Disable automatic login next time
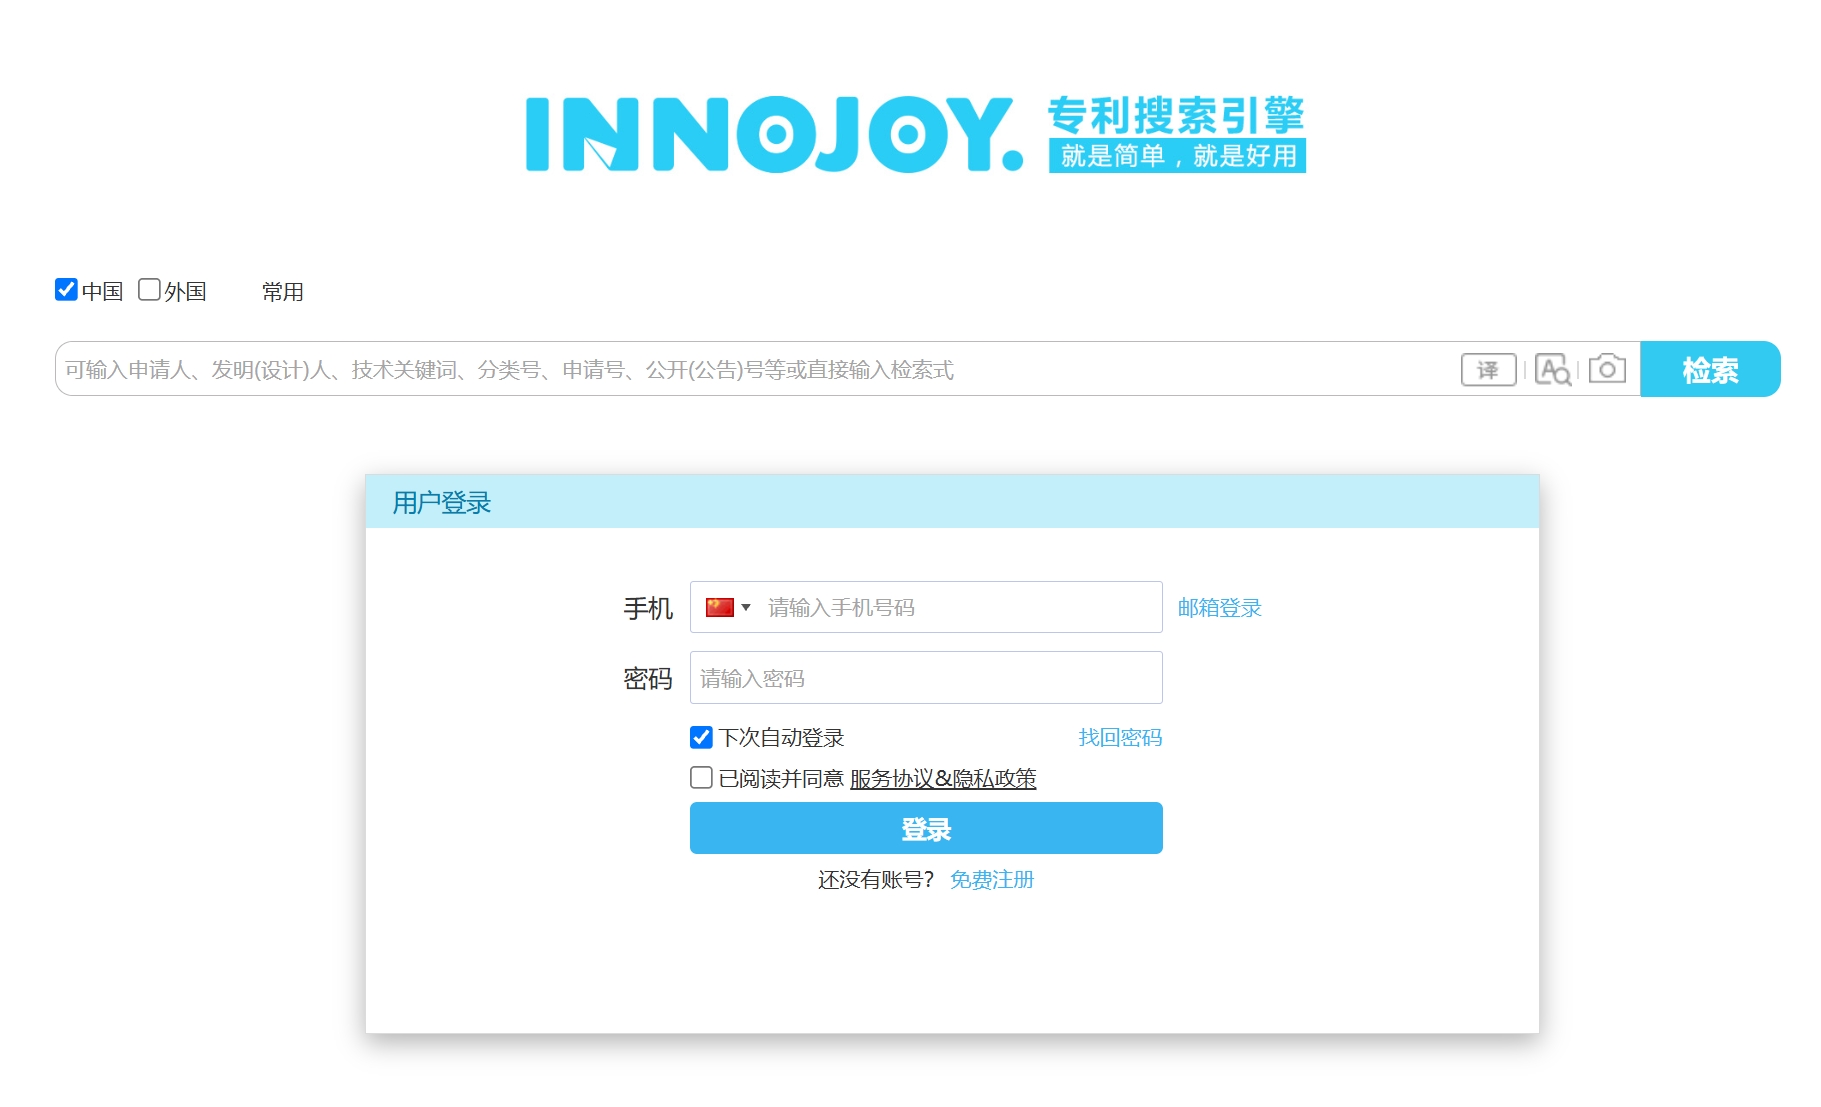1821x1107 pixels. (x=701, y=737)
